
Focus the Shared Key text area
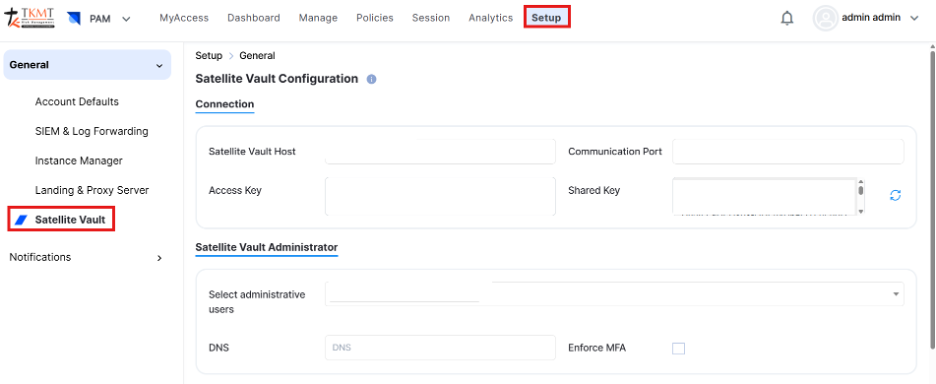tap(764, 196)
